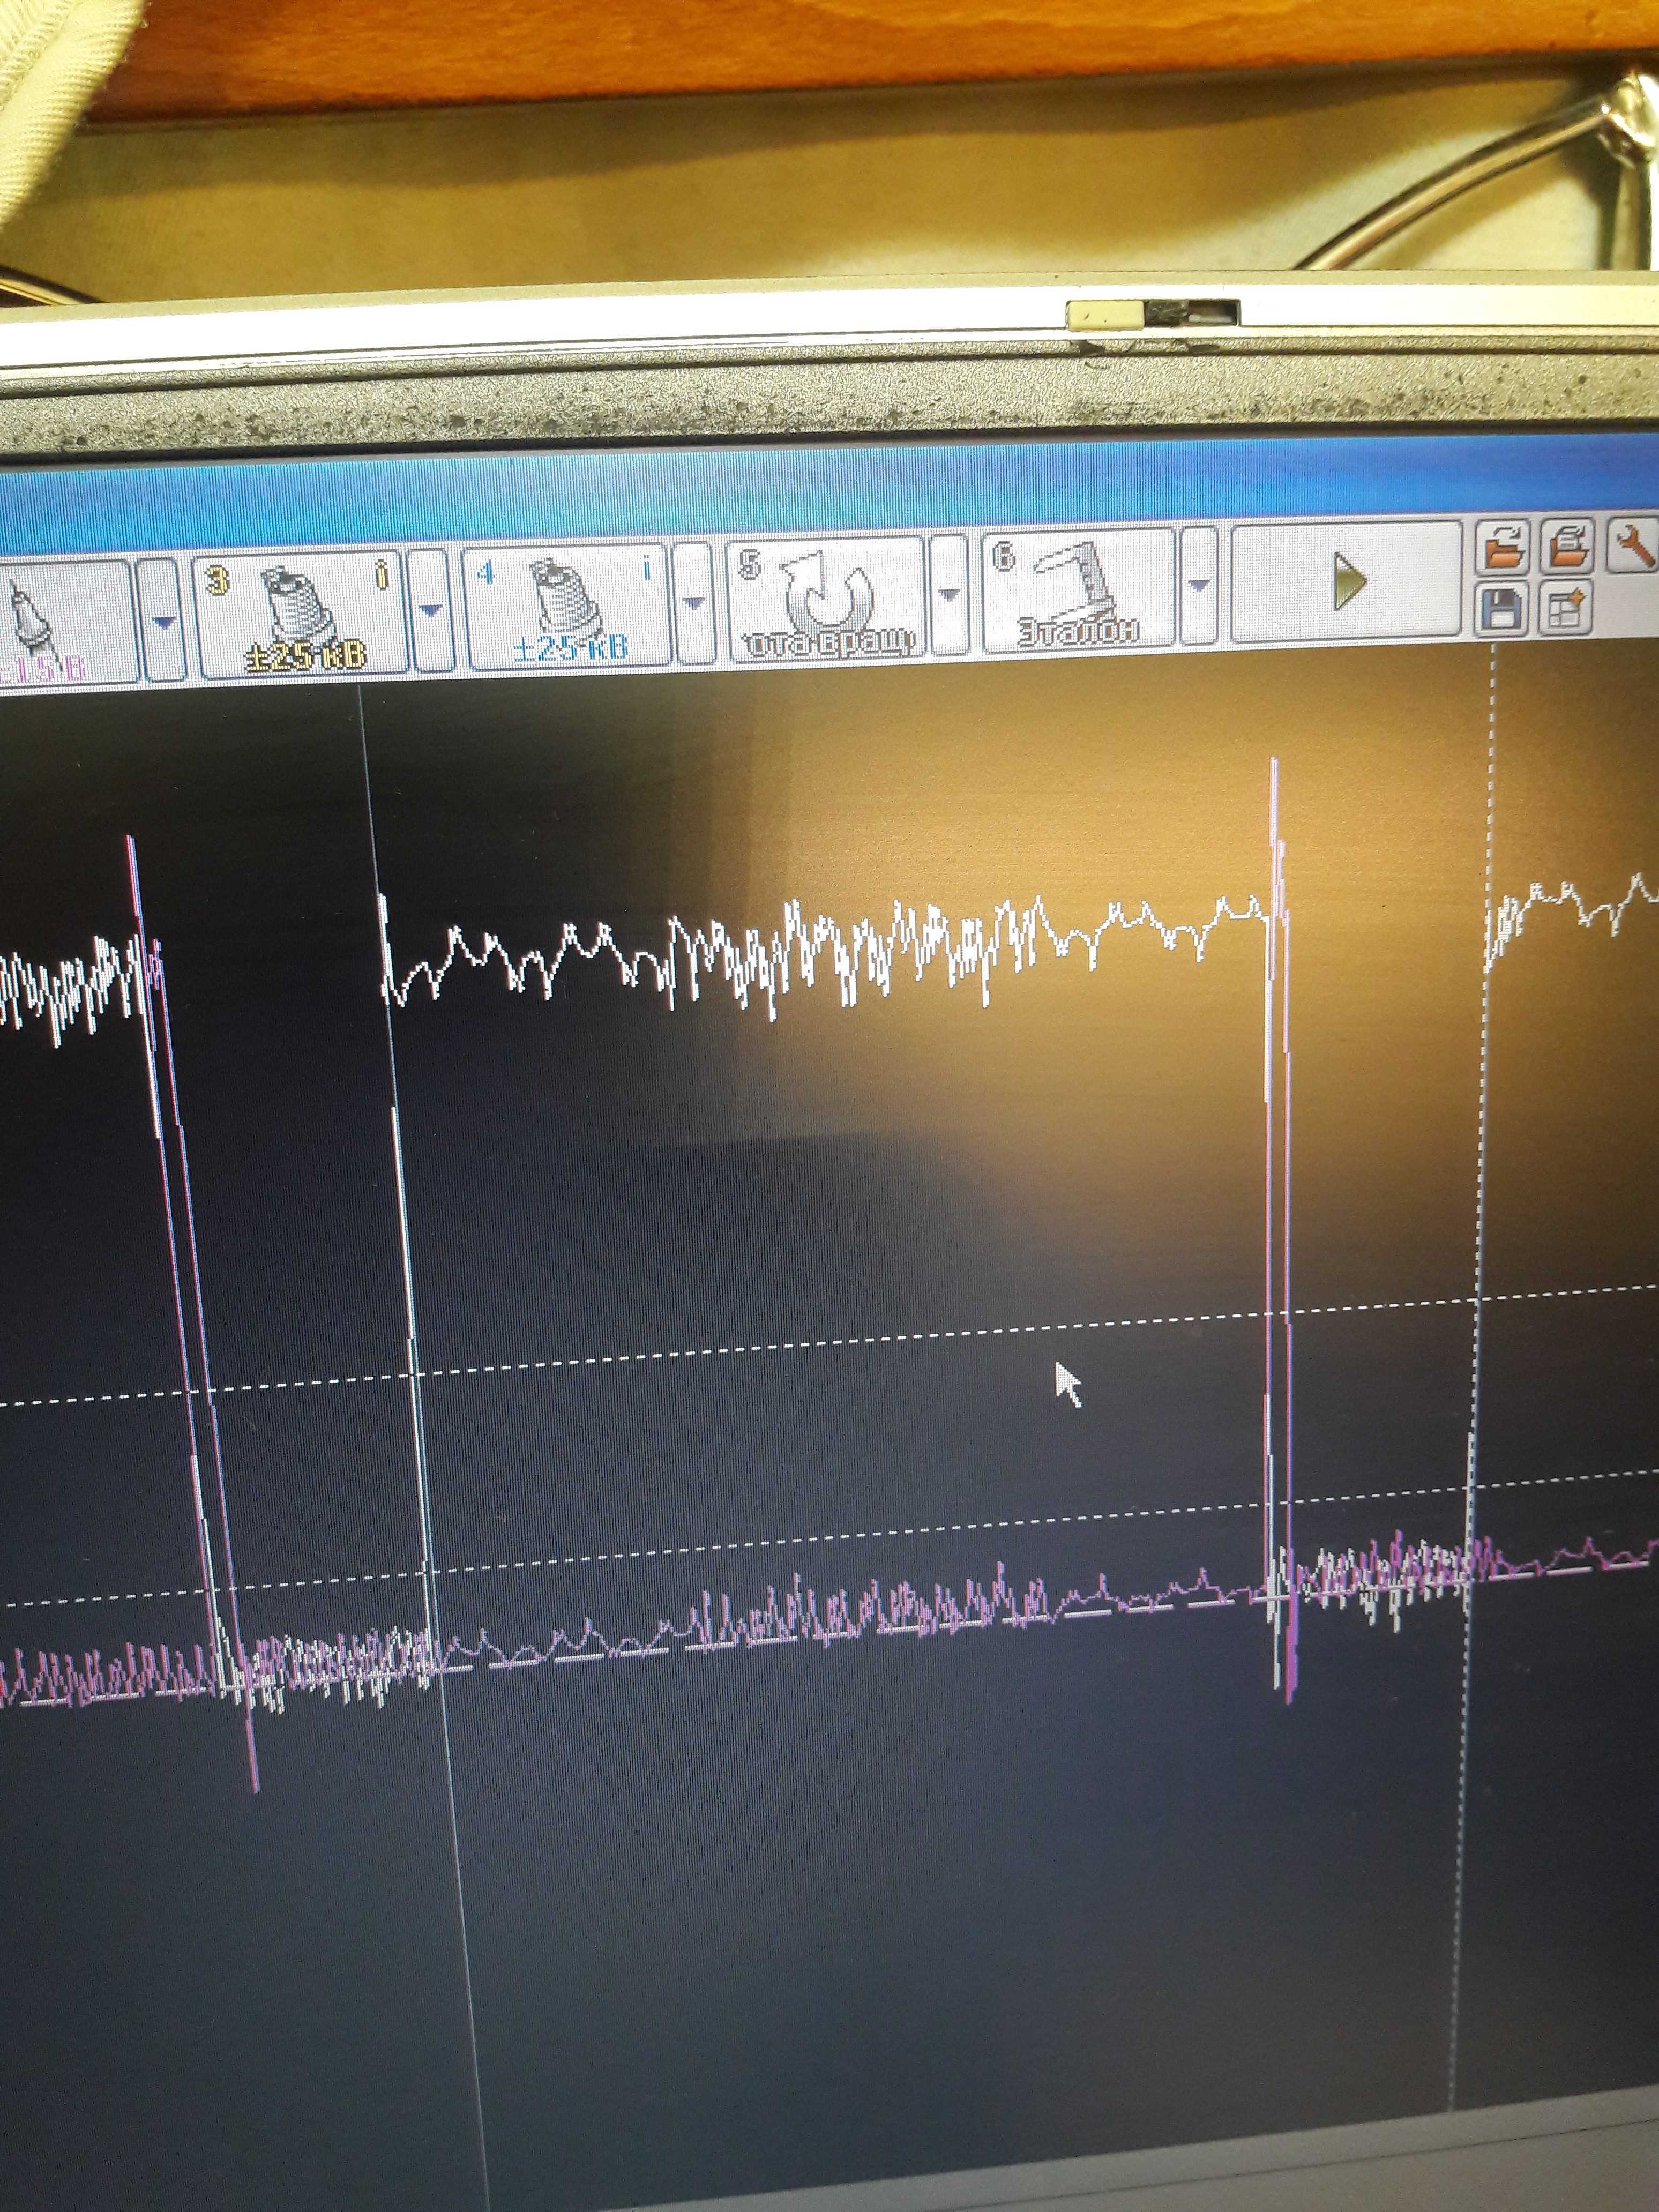Expand dropdown next to channel 5 rotation
The image size is (1659, 2212).
point(949,594)
